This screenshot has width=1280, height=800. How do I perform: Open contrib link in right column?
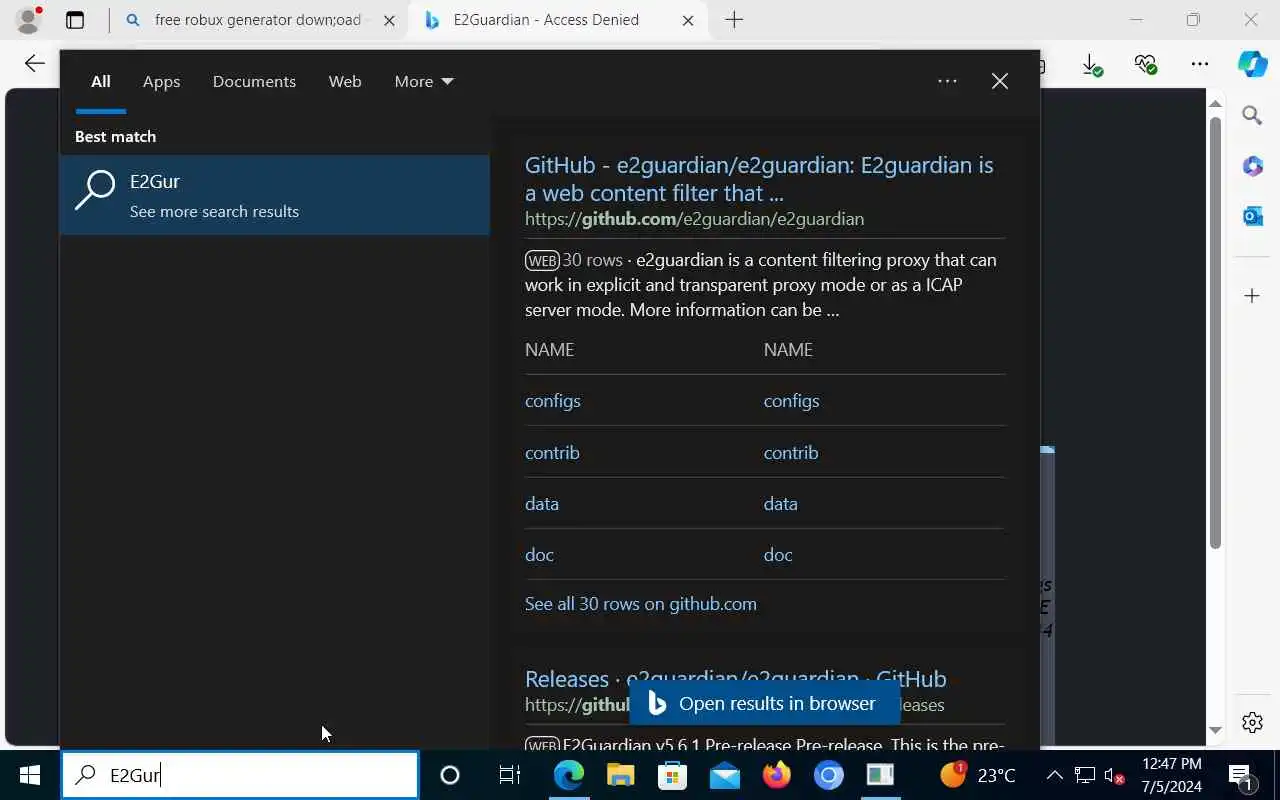tap(791, 453)
